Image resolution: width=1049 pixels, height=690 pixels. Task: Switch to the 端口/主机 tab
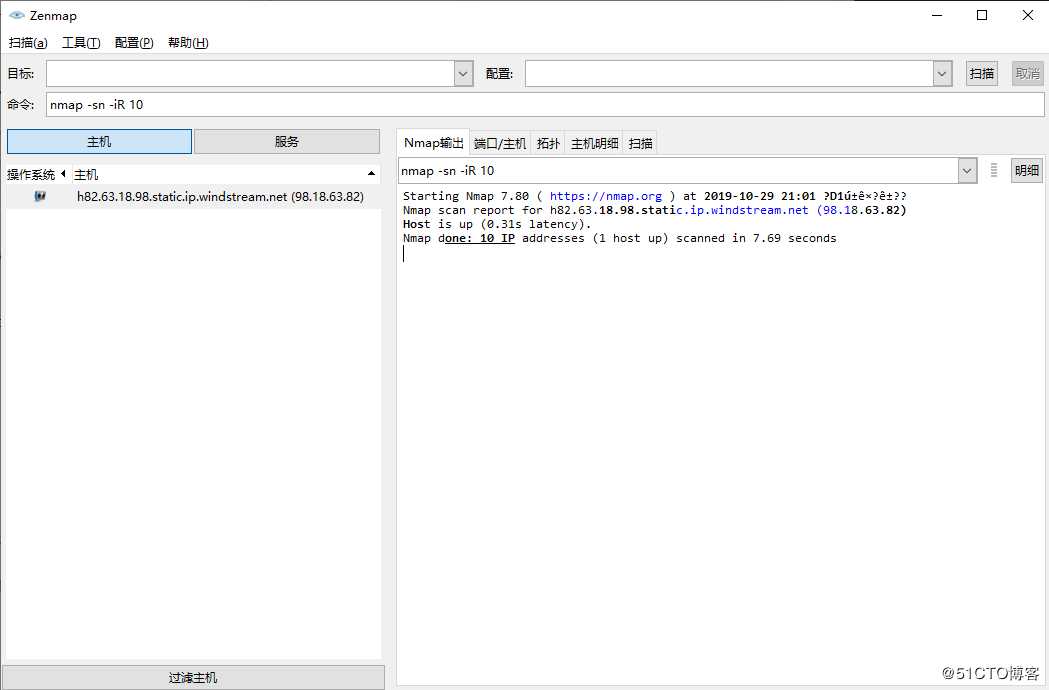pos(500,143)
